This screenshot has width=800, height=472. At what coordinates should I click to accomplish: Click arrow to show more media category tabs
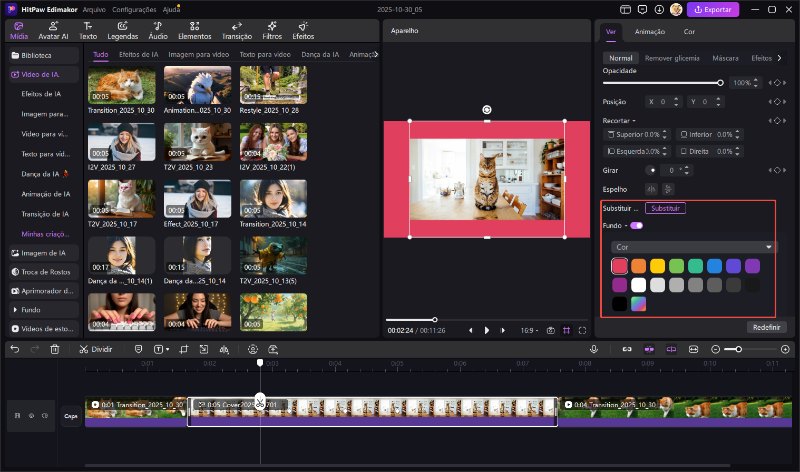click(x=376, y=54)
